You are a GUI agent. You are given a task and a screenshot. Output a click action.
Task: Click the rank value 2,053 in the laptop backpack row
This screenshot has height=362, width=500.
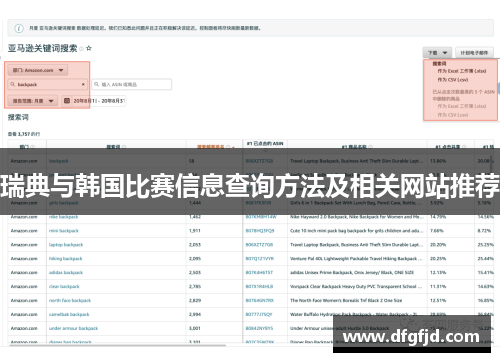pos(195,245)
